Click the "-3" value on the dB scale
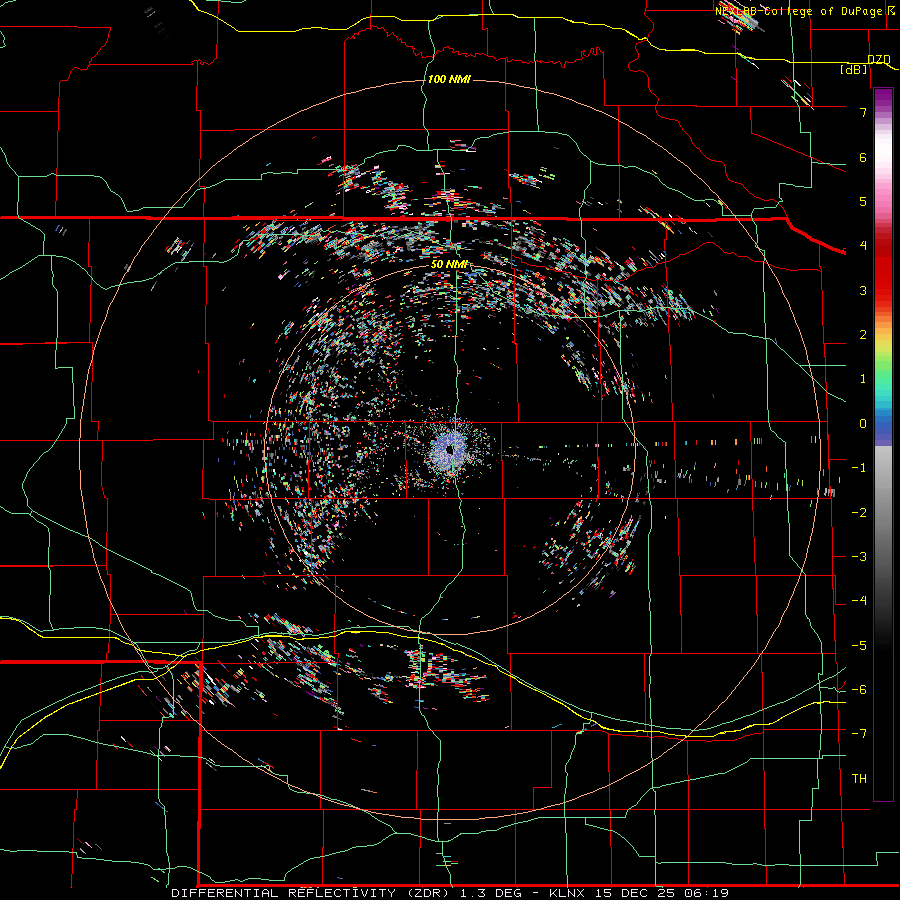Image resolution: width=900 pixels, height=900 pixels. coord(859,557)
